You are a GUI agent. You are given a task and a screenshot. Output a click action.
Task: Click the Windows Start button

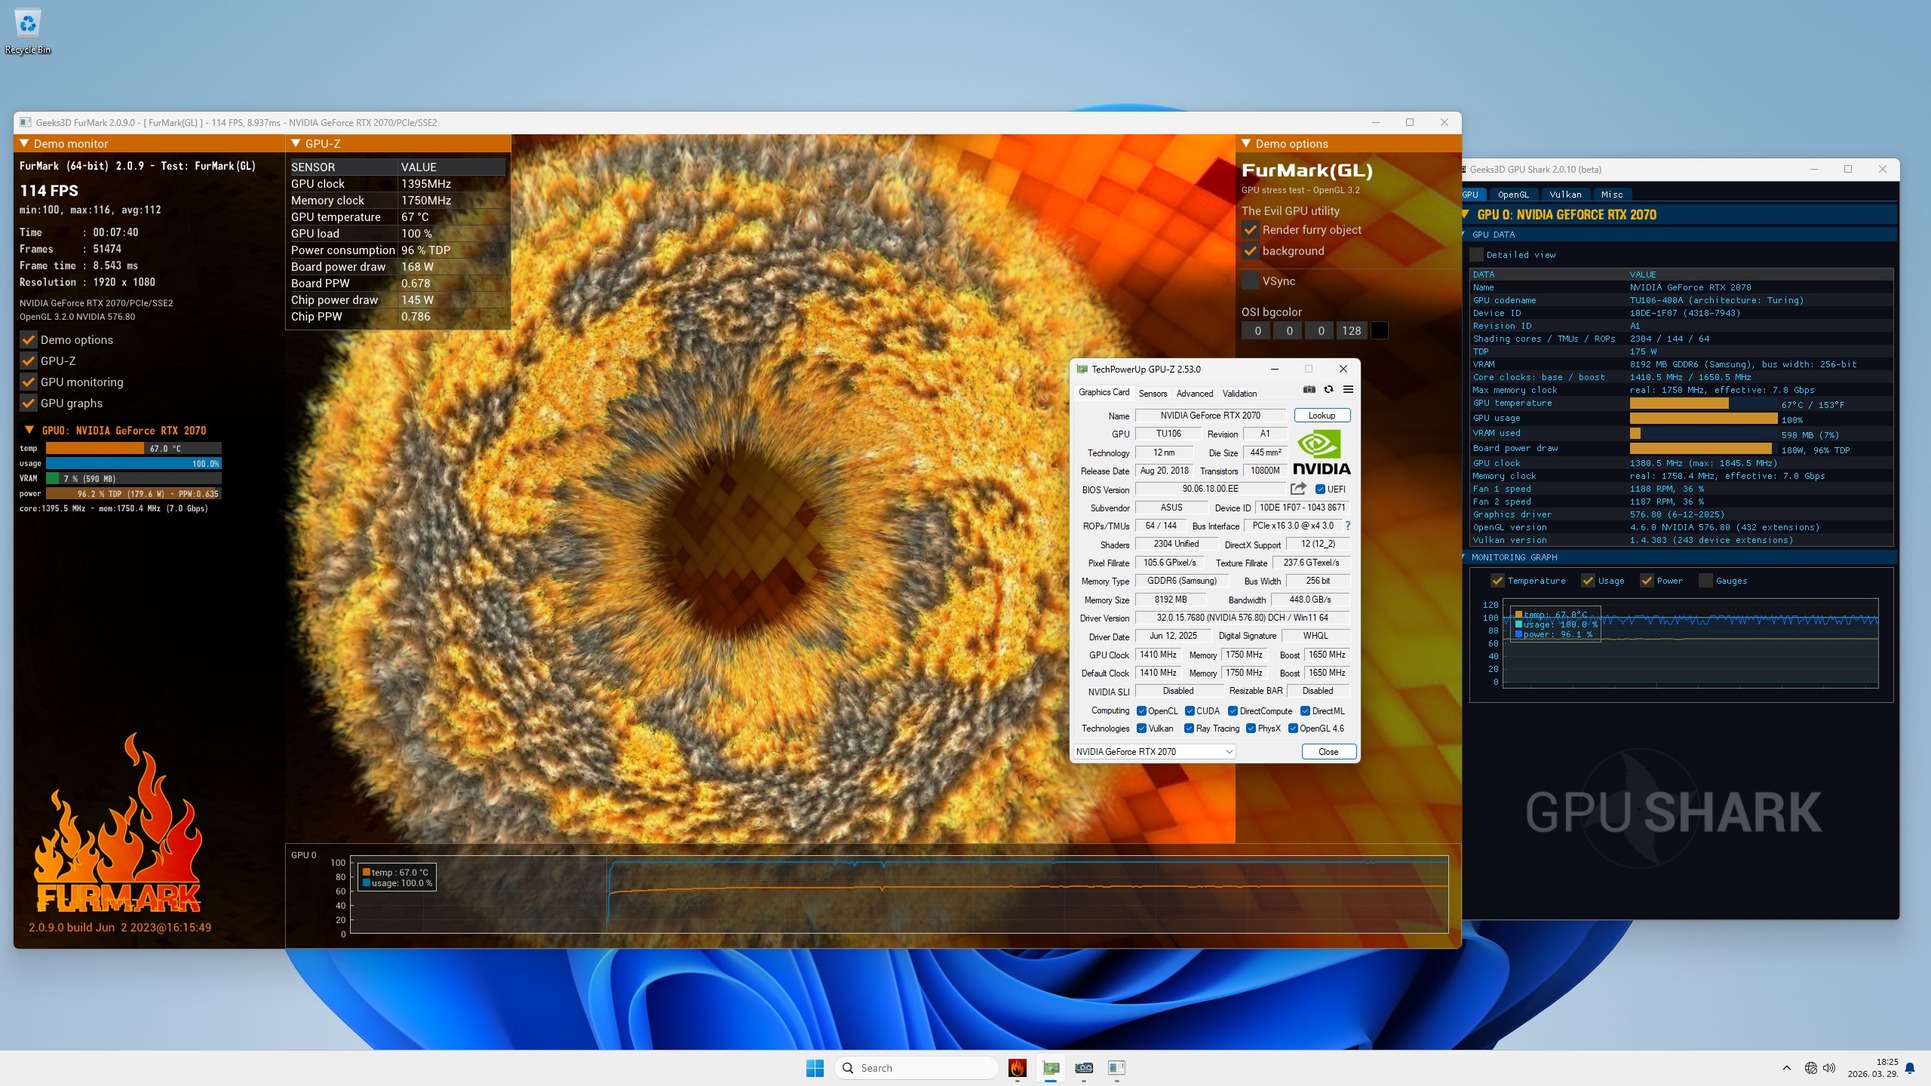point(815,1068)
